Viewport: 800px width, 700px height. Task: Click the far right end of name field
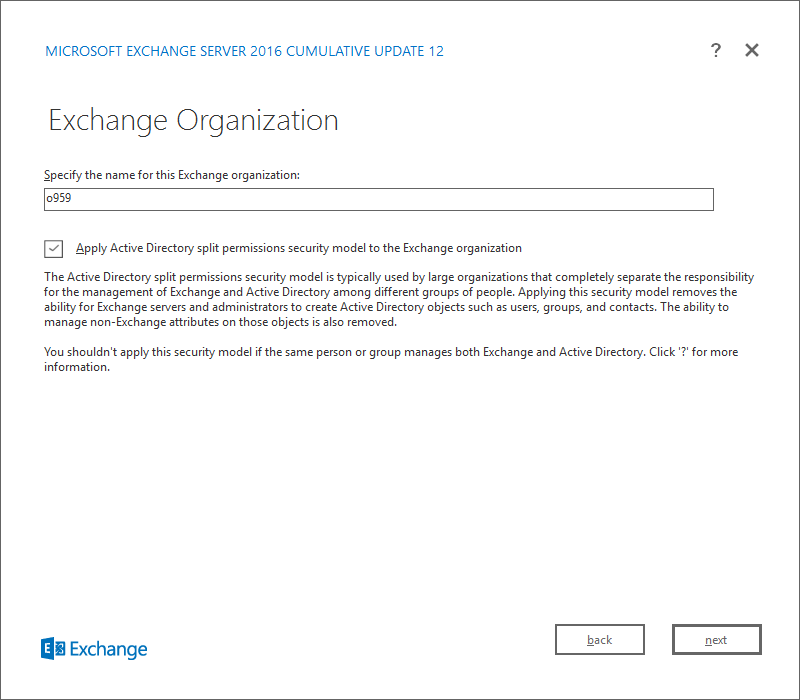708,199
